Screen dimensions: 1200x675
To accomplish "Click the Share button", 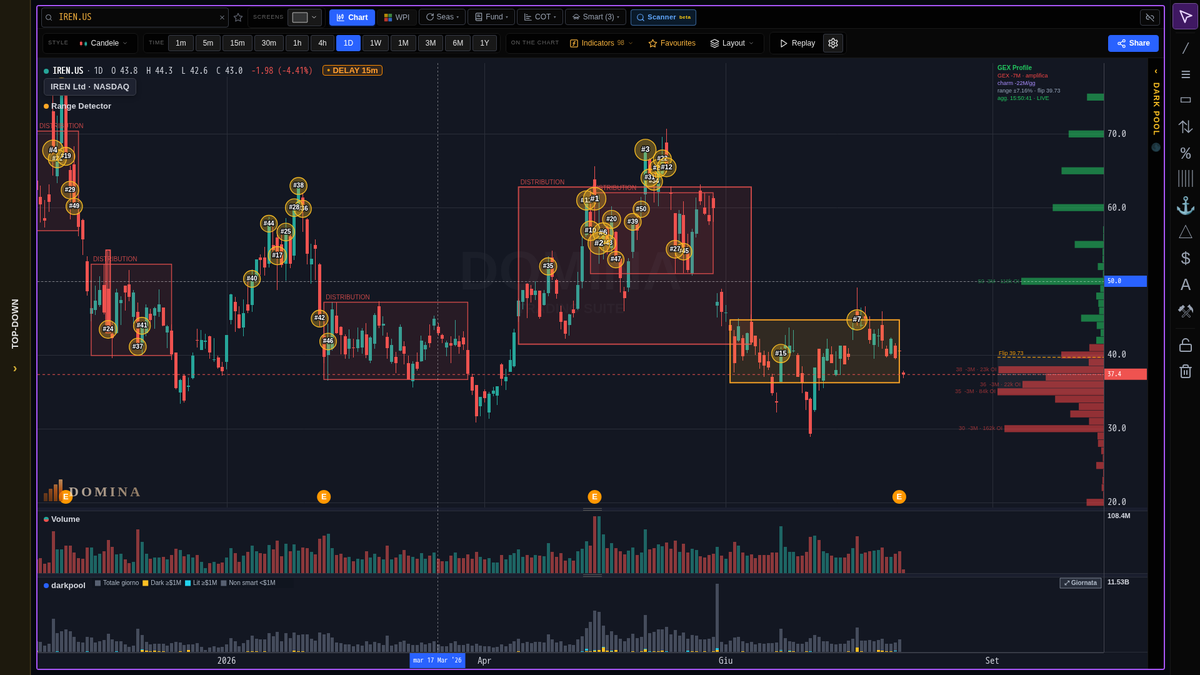I will 1133,43.
